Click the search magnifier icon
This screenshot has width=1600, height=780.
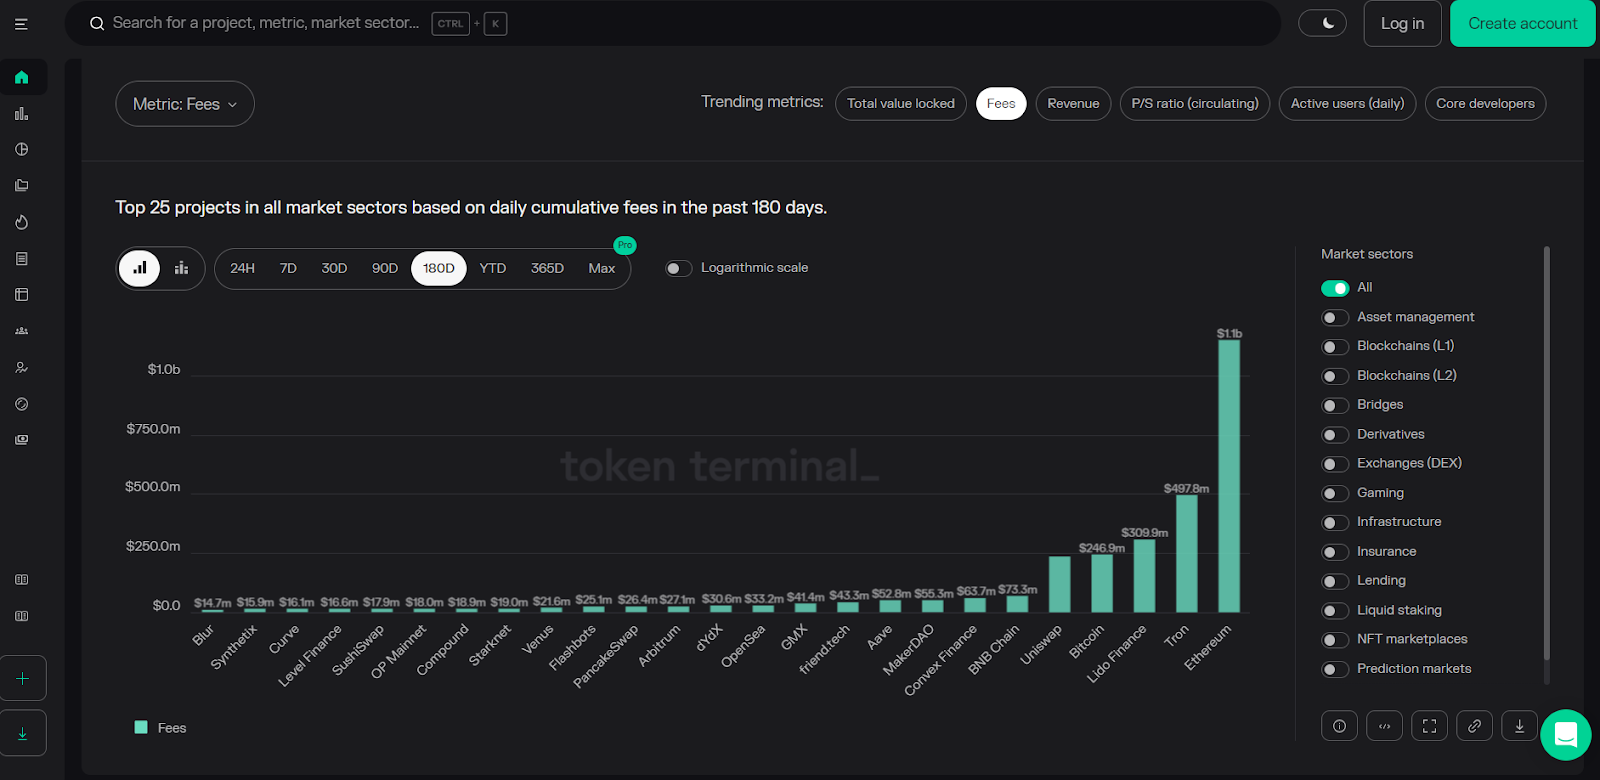97,23
